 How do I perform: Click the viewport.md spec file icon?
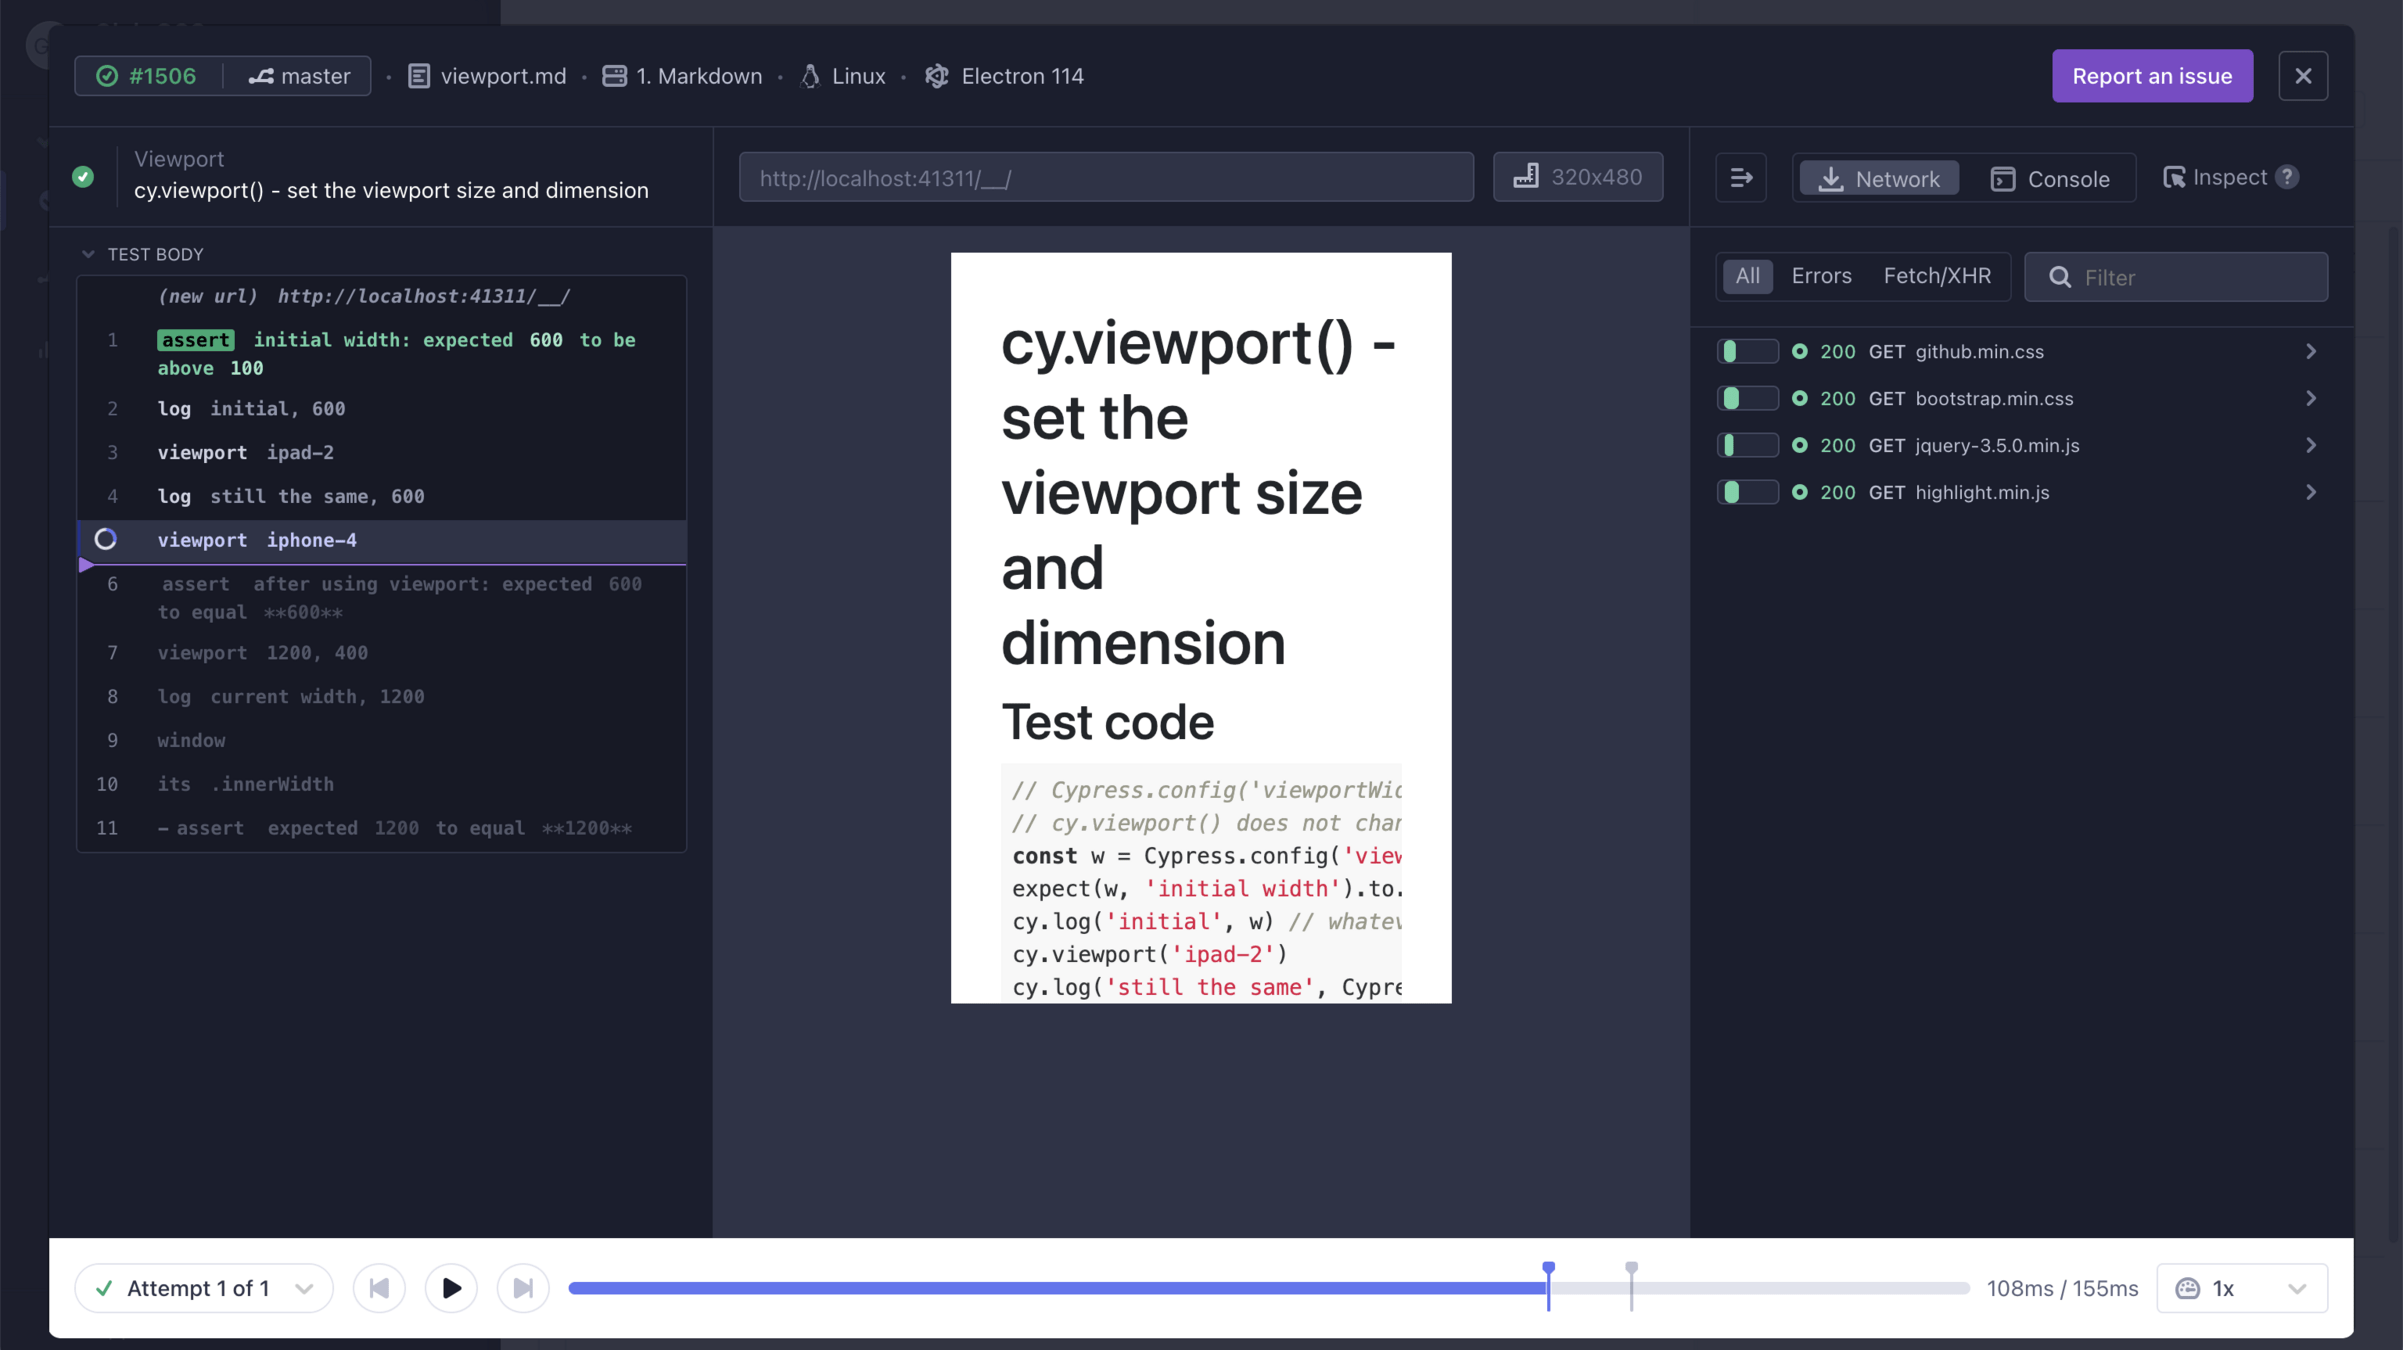(419, 76)
